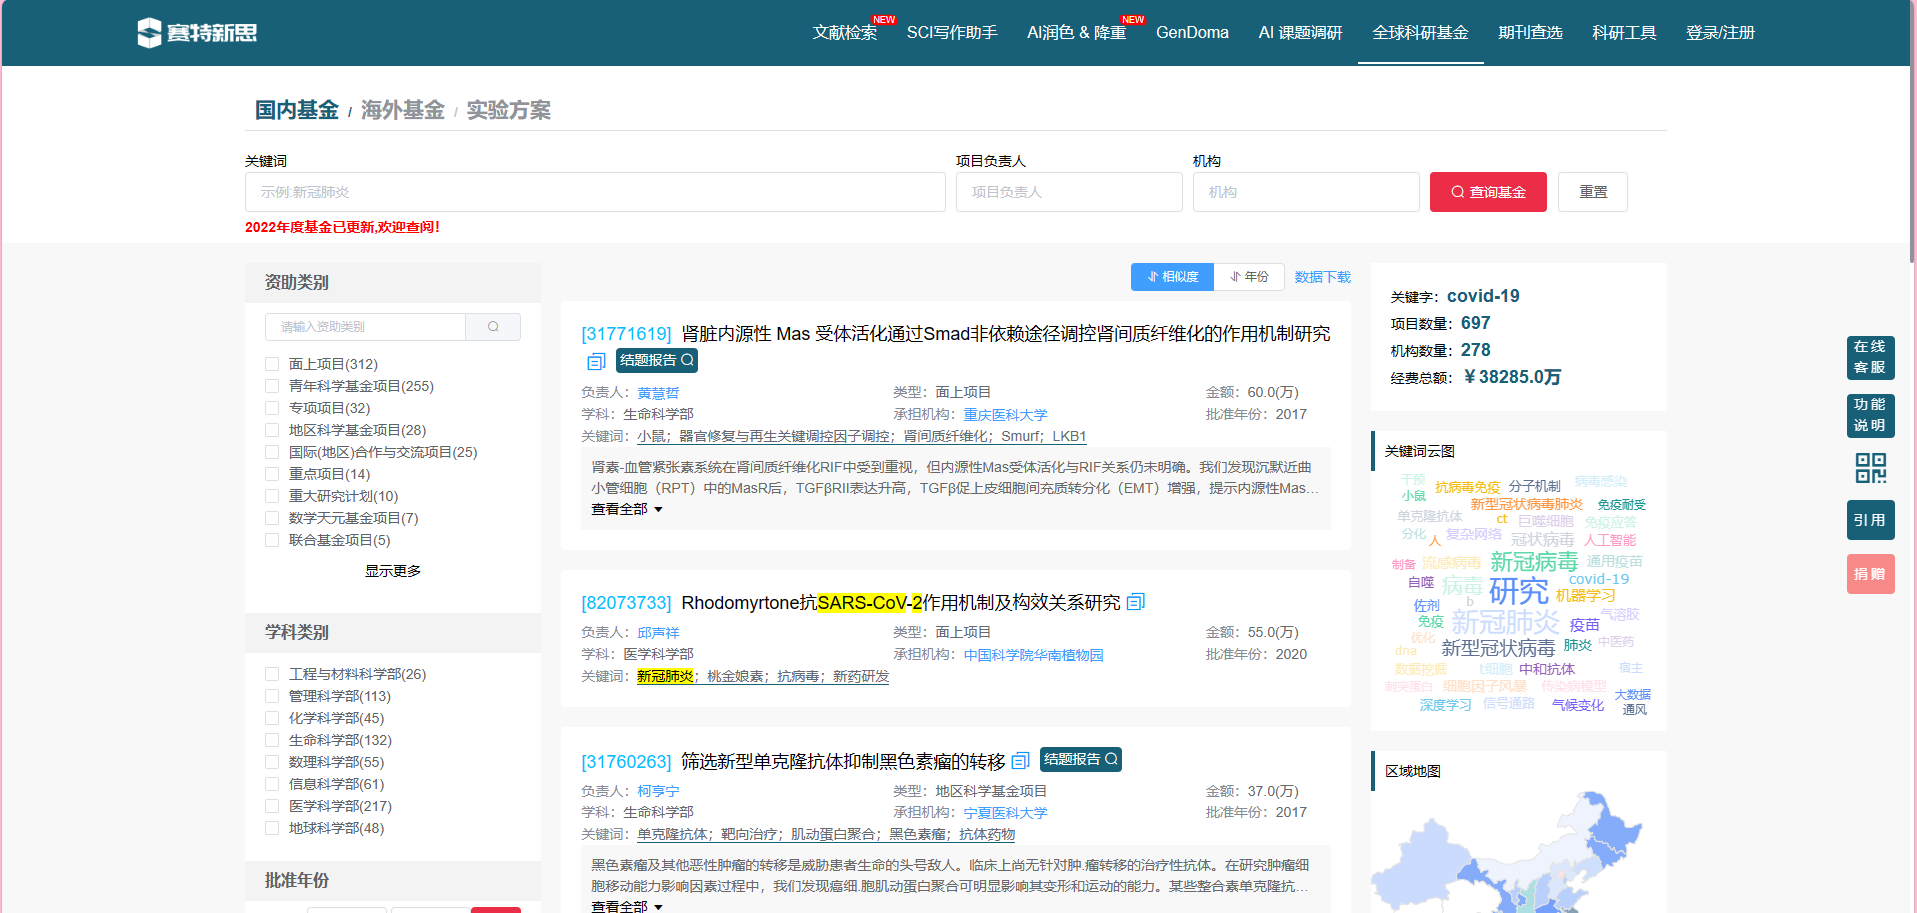Check 地球科学部(48) filter
The width and height of the screenshot is (1917, 913).
[x=272, y=828]
